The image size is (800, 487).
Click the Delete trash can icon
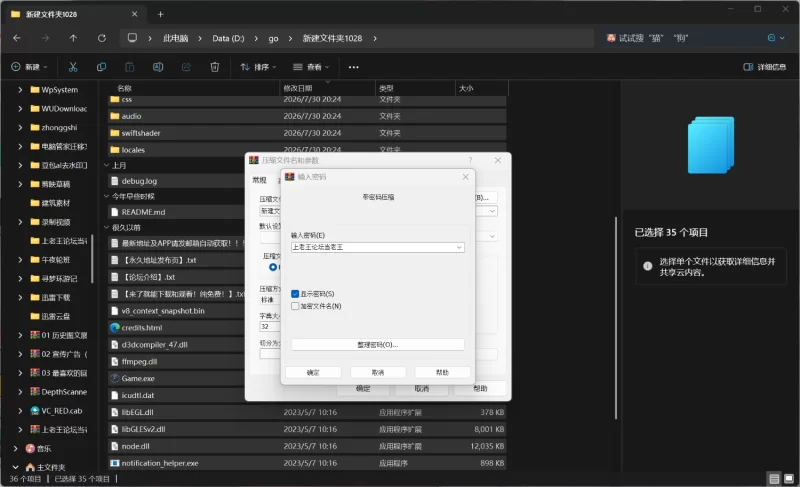click(x=215, y=67)
